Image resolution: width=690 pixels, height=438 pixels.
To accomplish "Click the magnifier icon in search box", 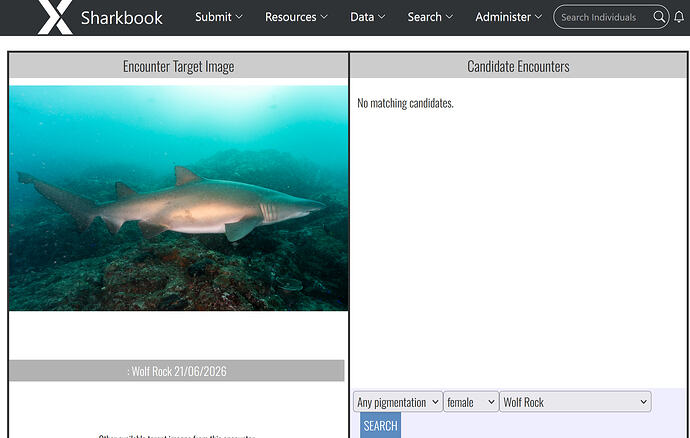I will tap(659, 17).
